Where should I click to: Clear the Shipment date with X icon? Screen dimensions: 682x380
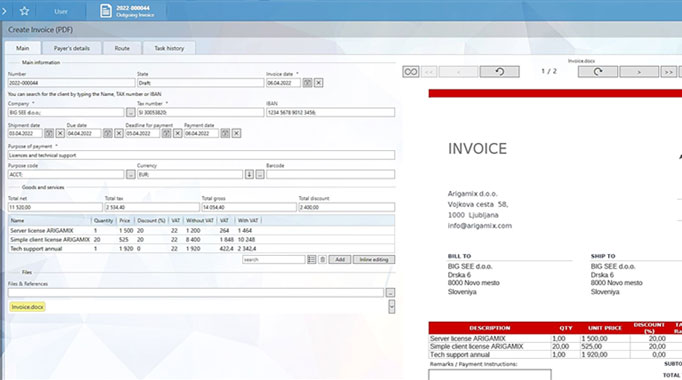tap(60, 133)
